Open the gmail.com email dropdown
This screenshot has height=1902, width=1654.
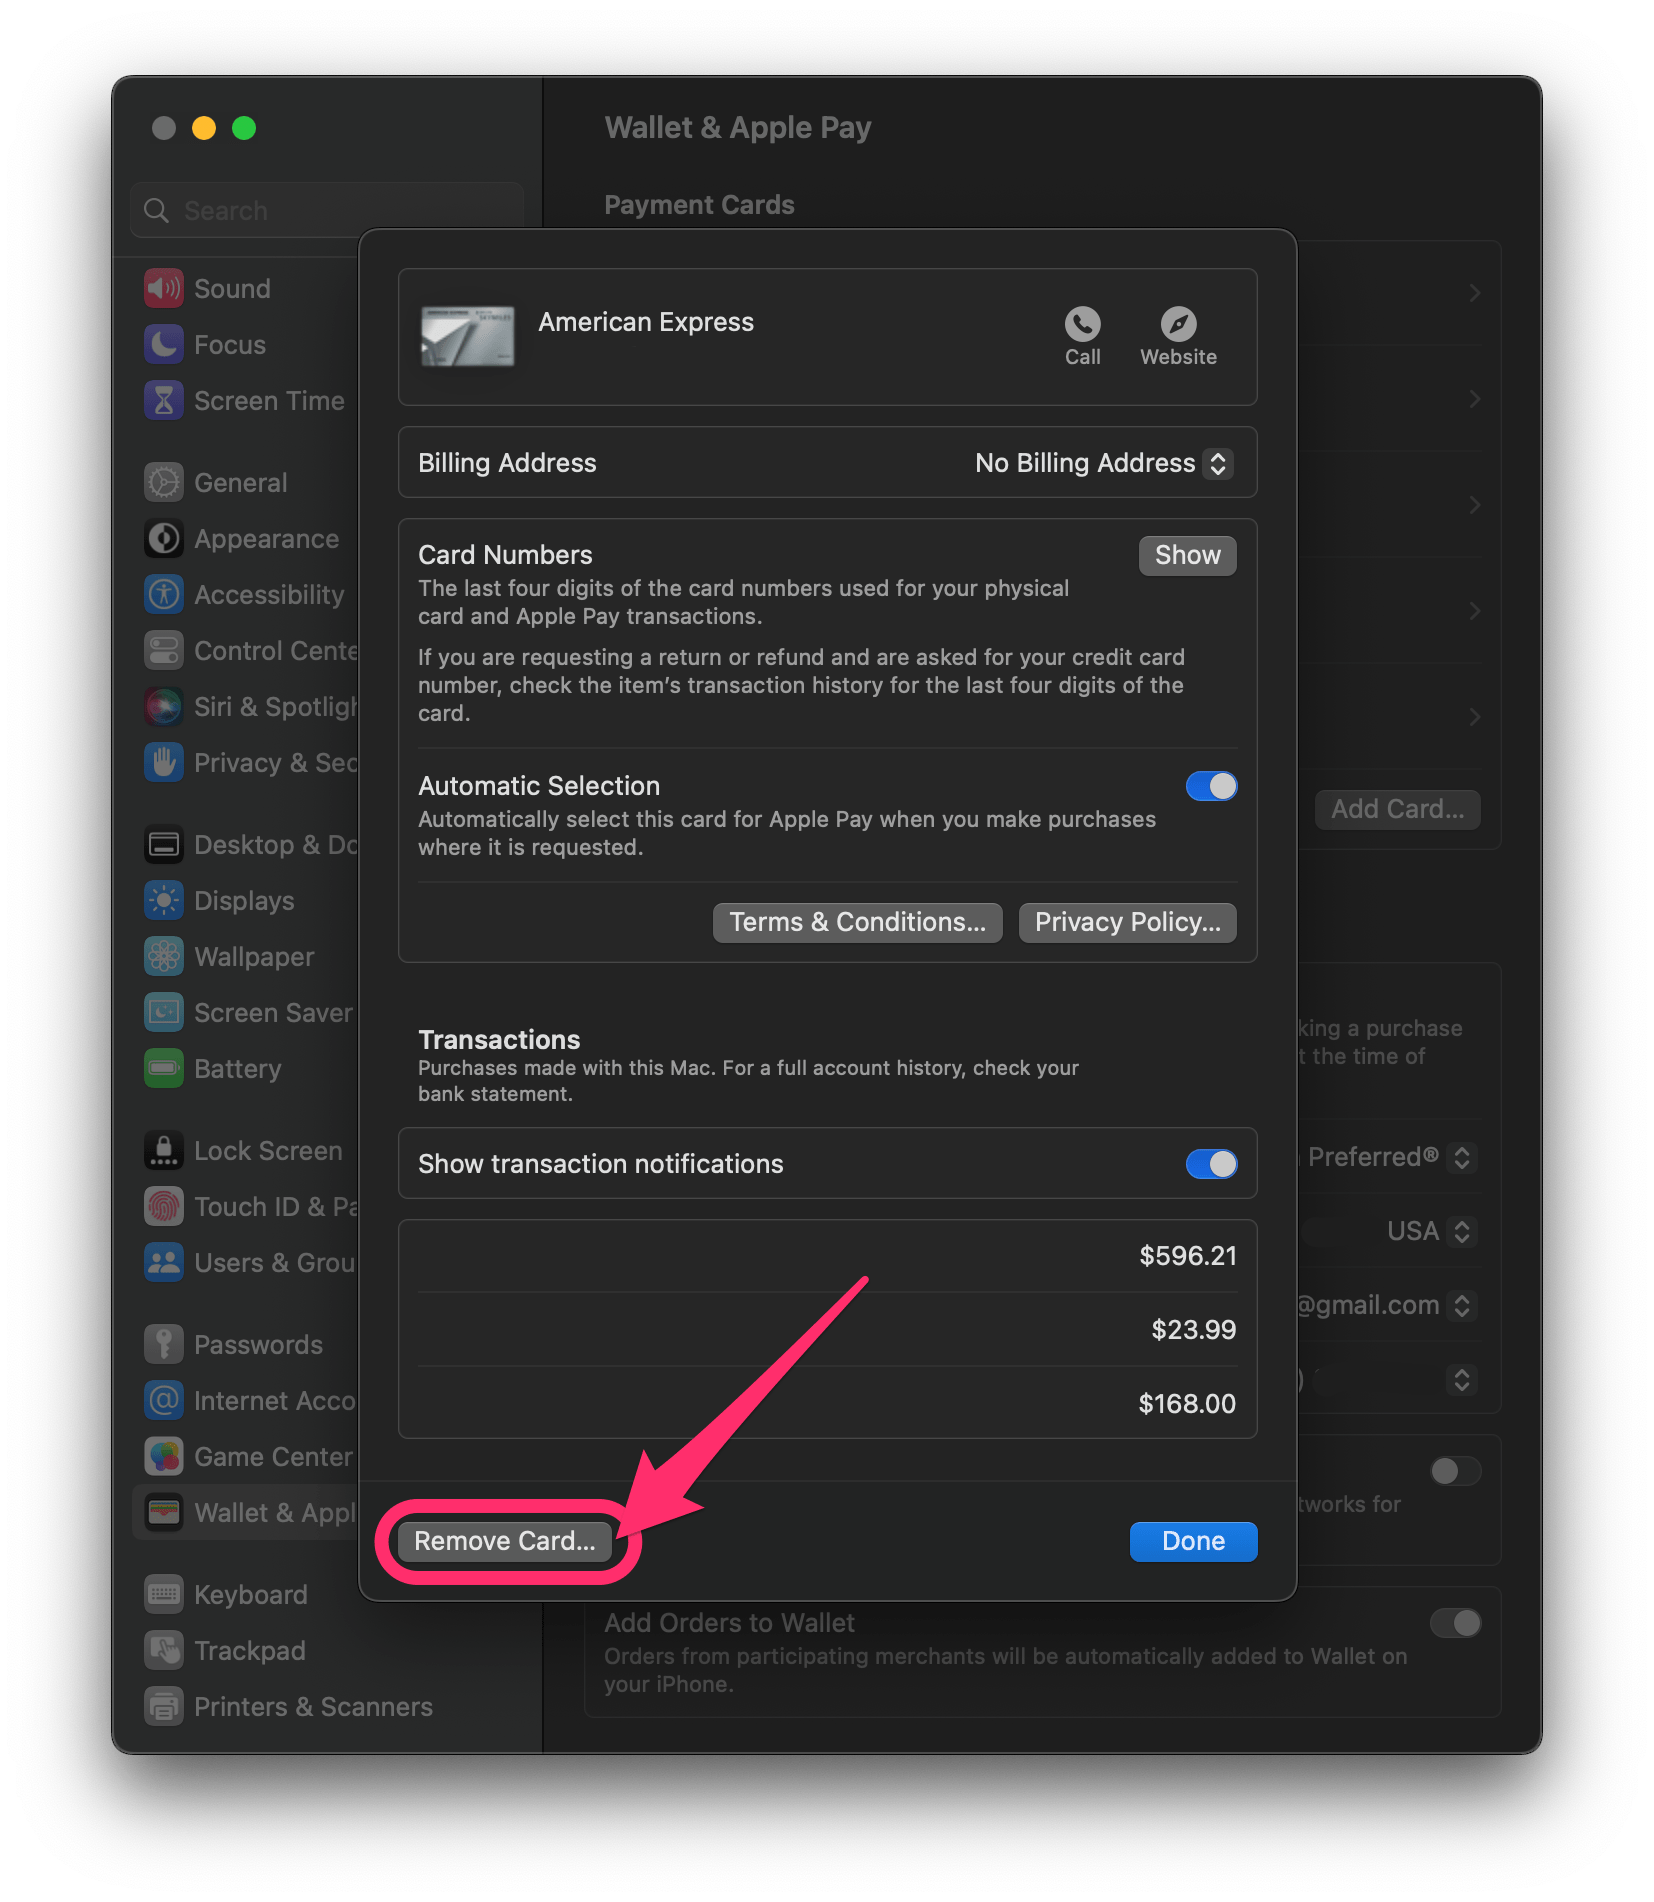pos(1462,1305)
